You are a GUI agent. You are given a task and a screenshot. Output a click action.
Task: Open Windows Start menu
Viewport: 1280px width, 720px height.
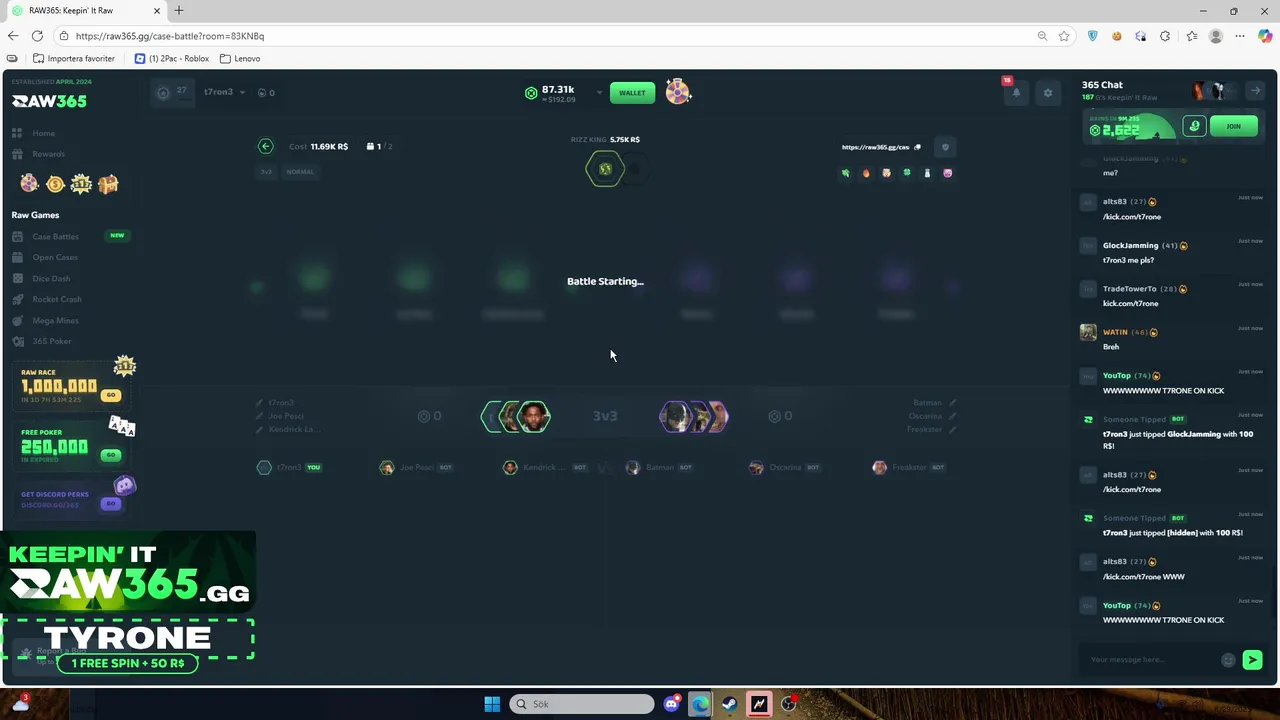pos(492,704)
